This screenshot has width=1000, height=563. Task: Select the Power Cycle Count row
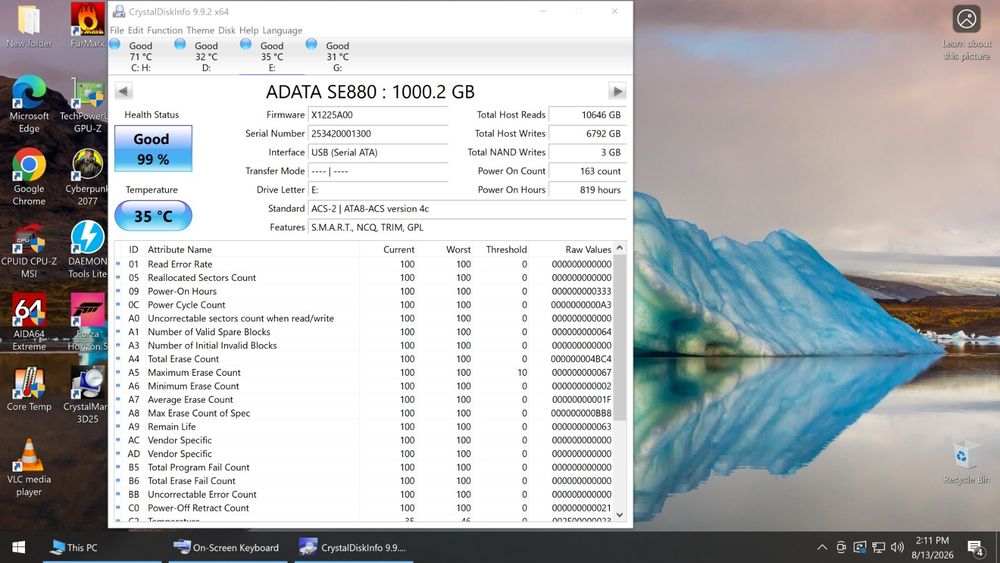364,305
